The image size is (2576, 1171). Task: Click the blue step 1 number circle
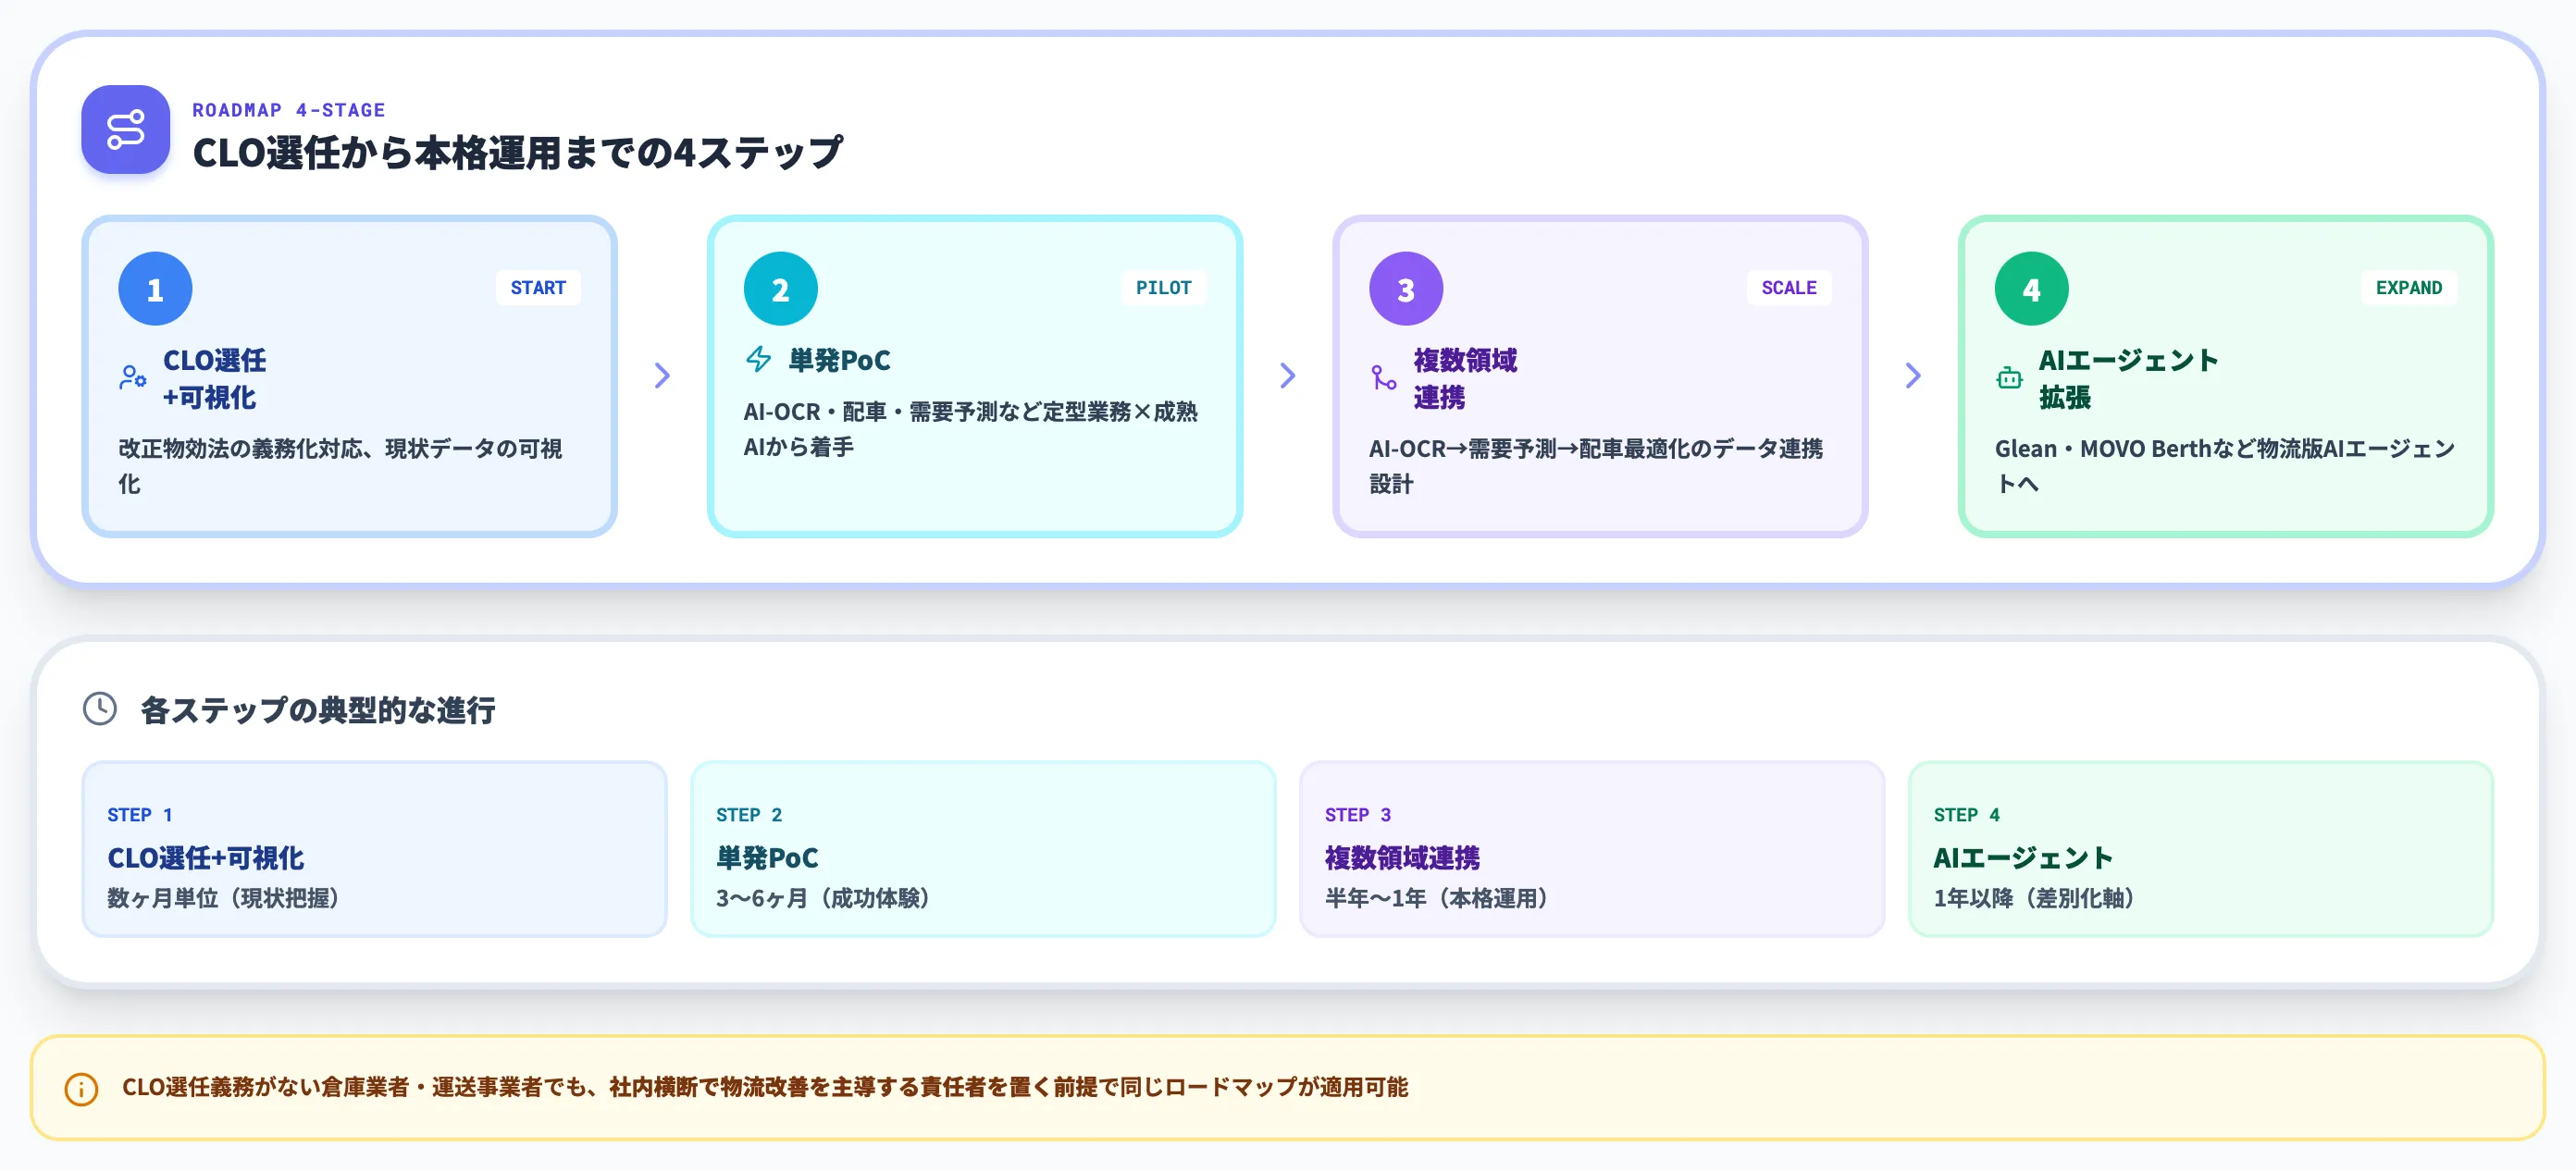click(x=155, y=289)
